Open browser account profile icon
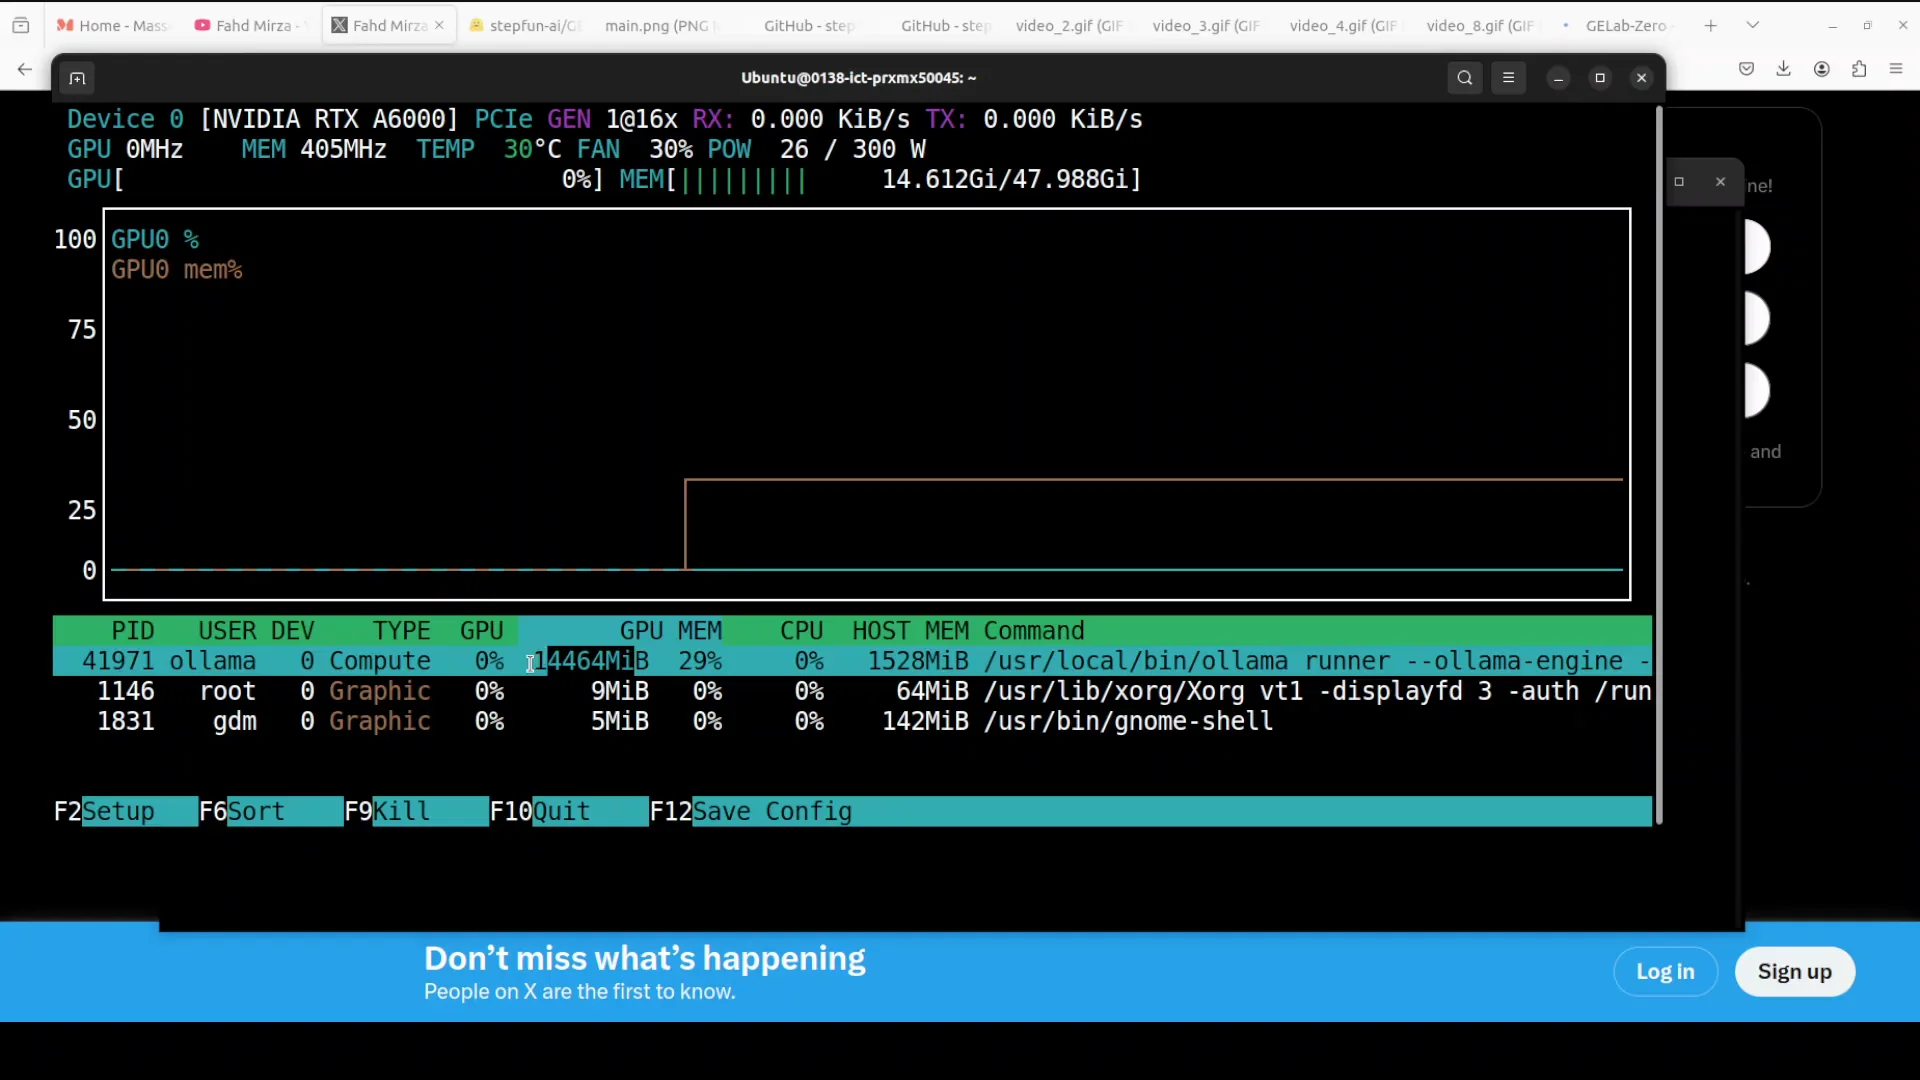This screenshot has width=1920, height=1080. click(1821, 69)
